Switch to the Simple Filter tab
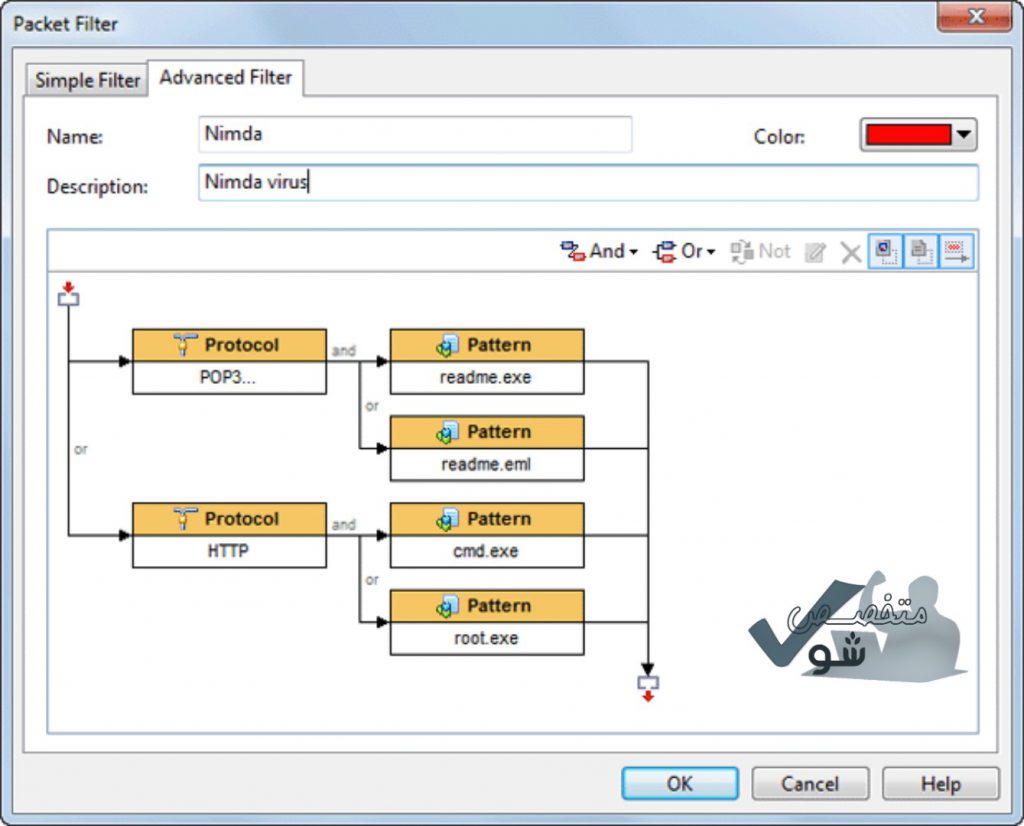Viewport: 1024px width, 826px height. (x=87, y=80)
